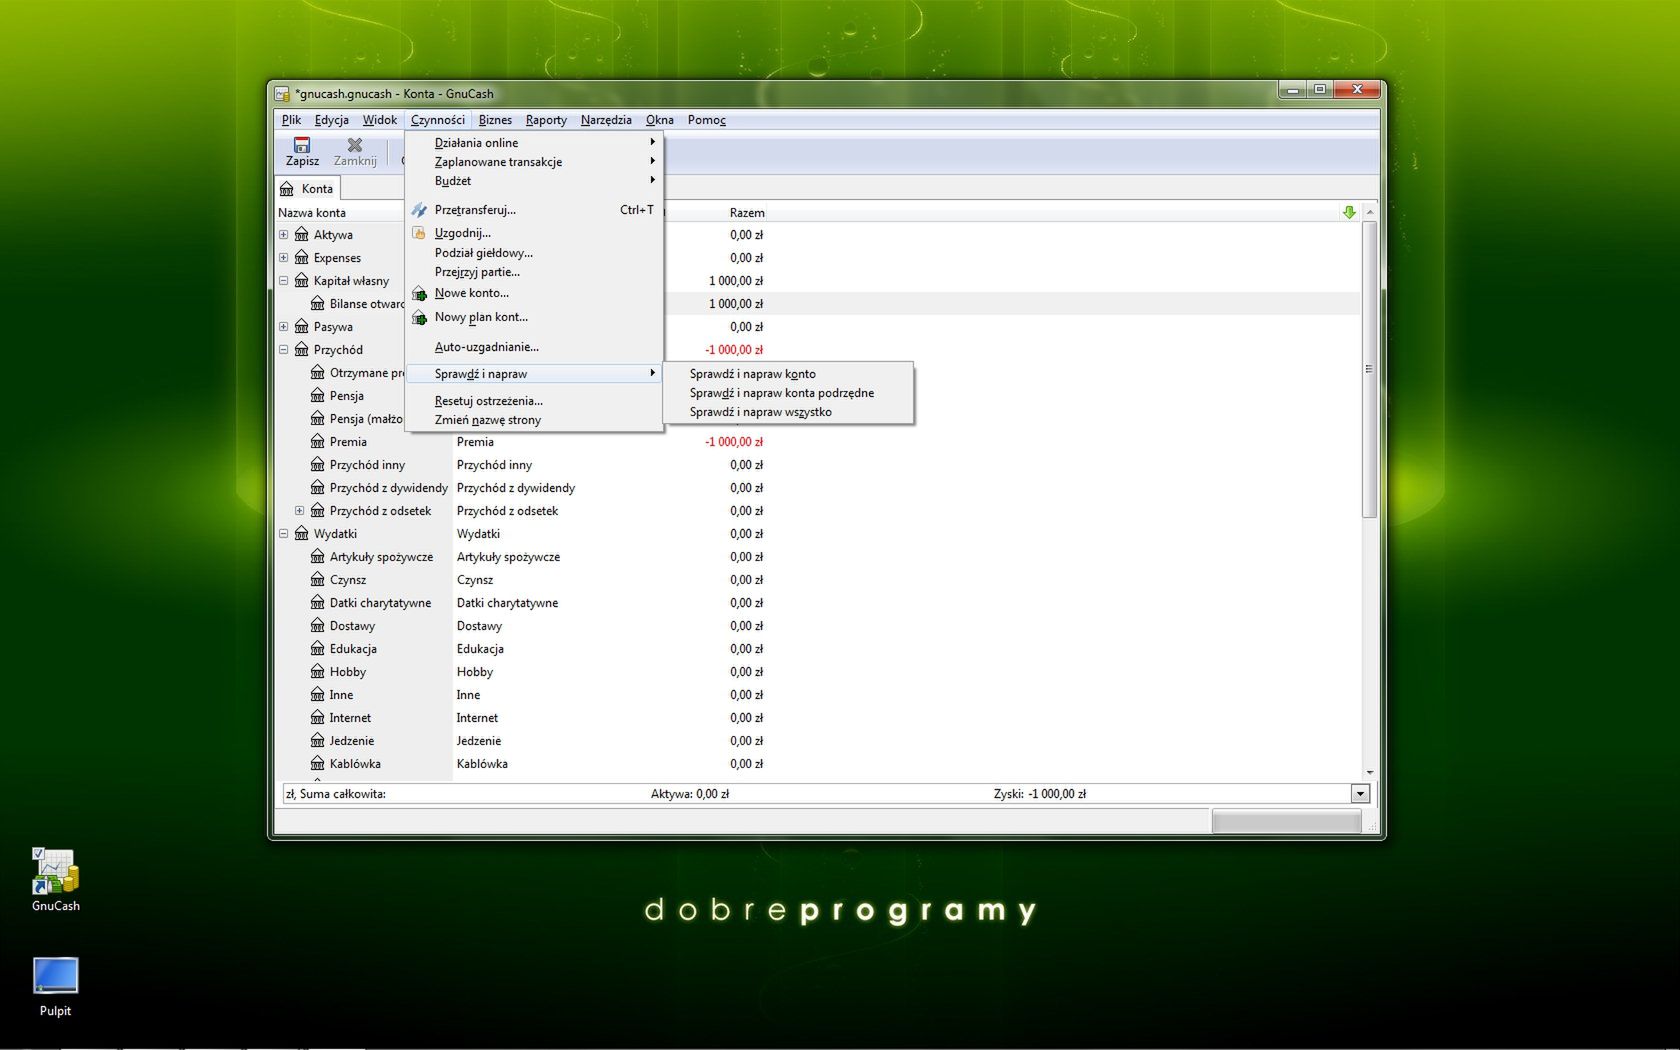Select Sprawdź i napraw wszystko
This screenshot has height=1050, width=1680.
tap(788, 412)
